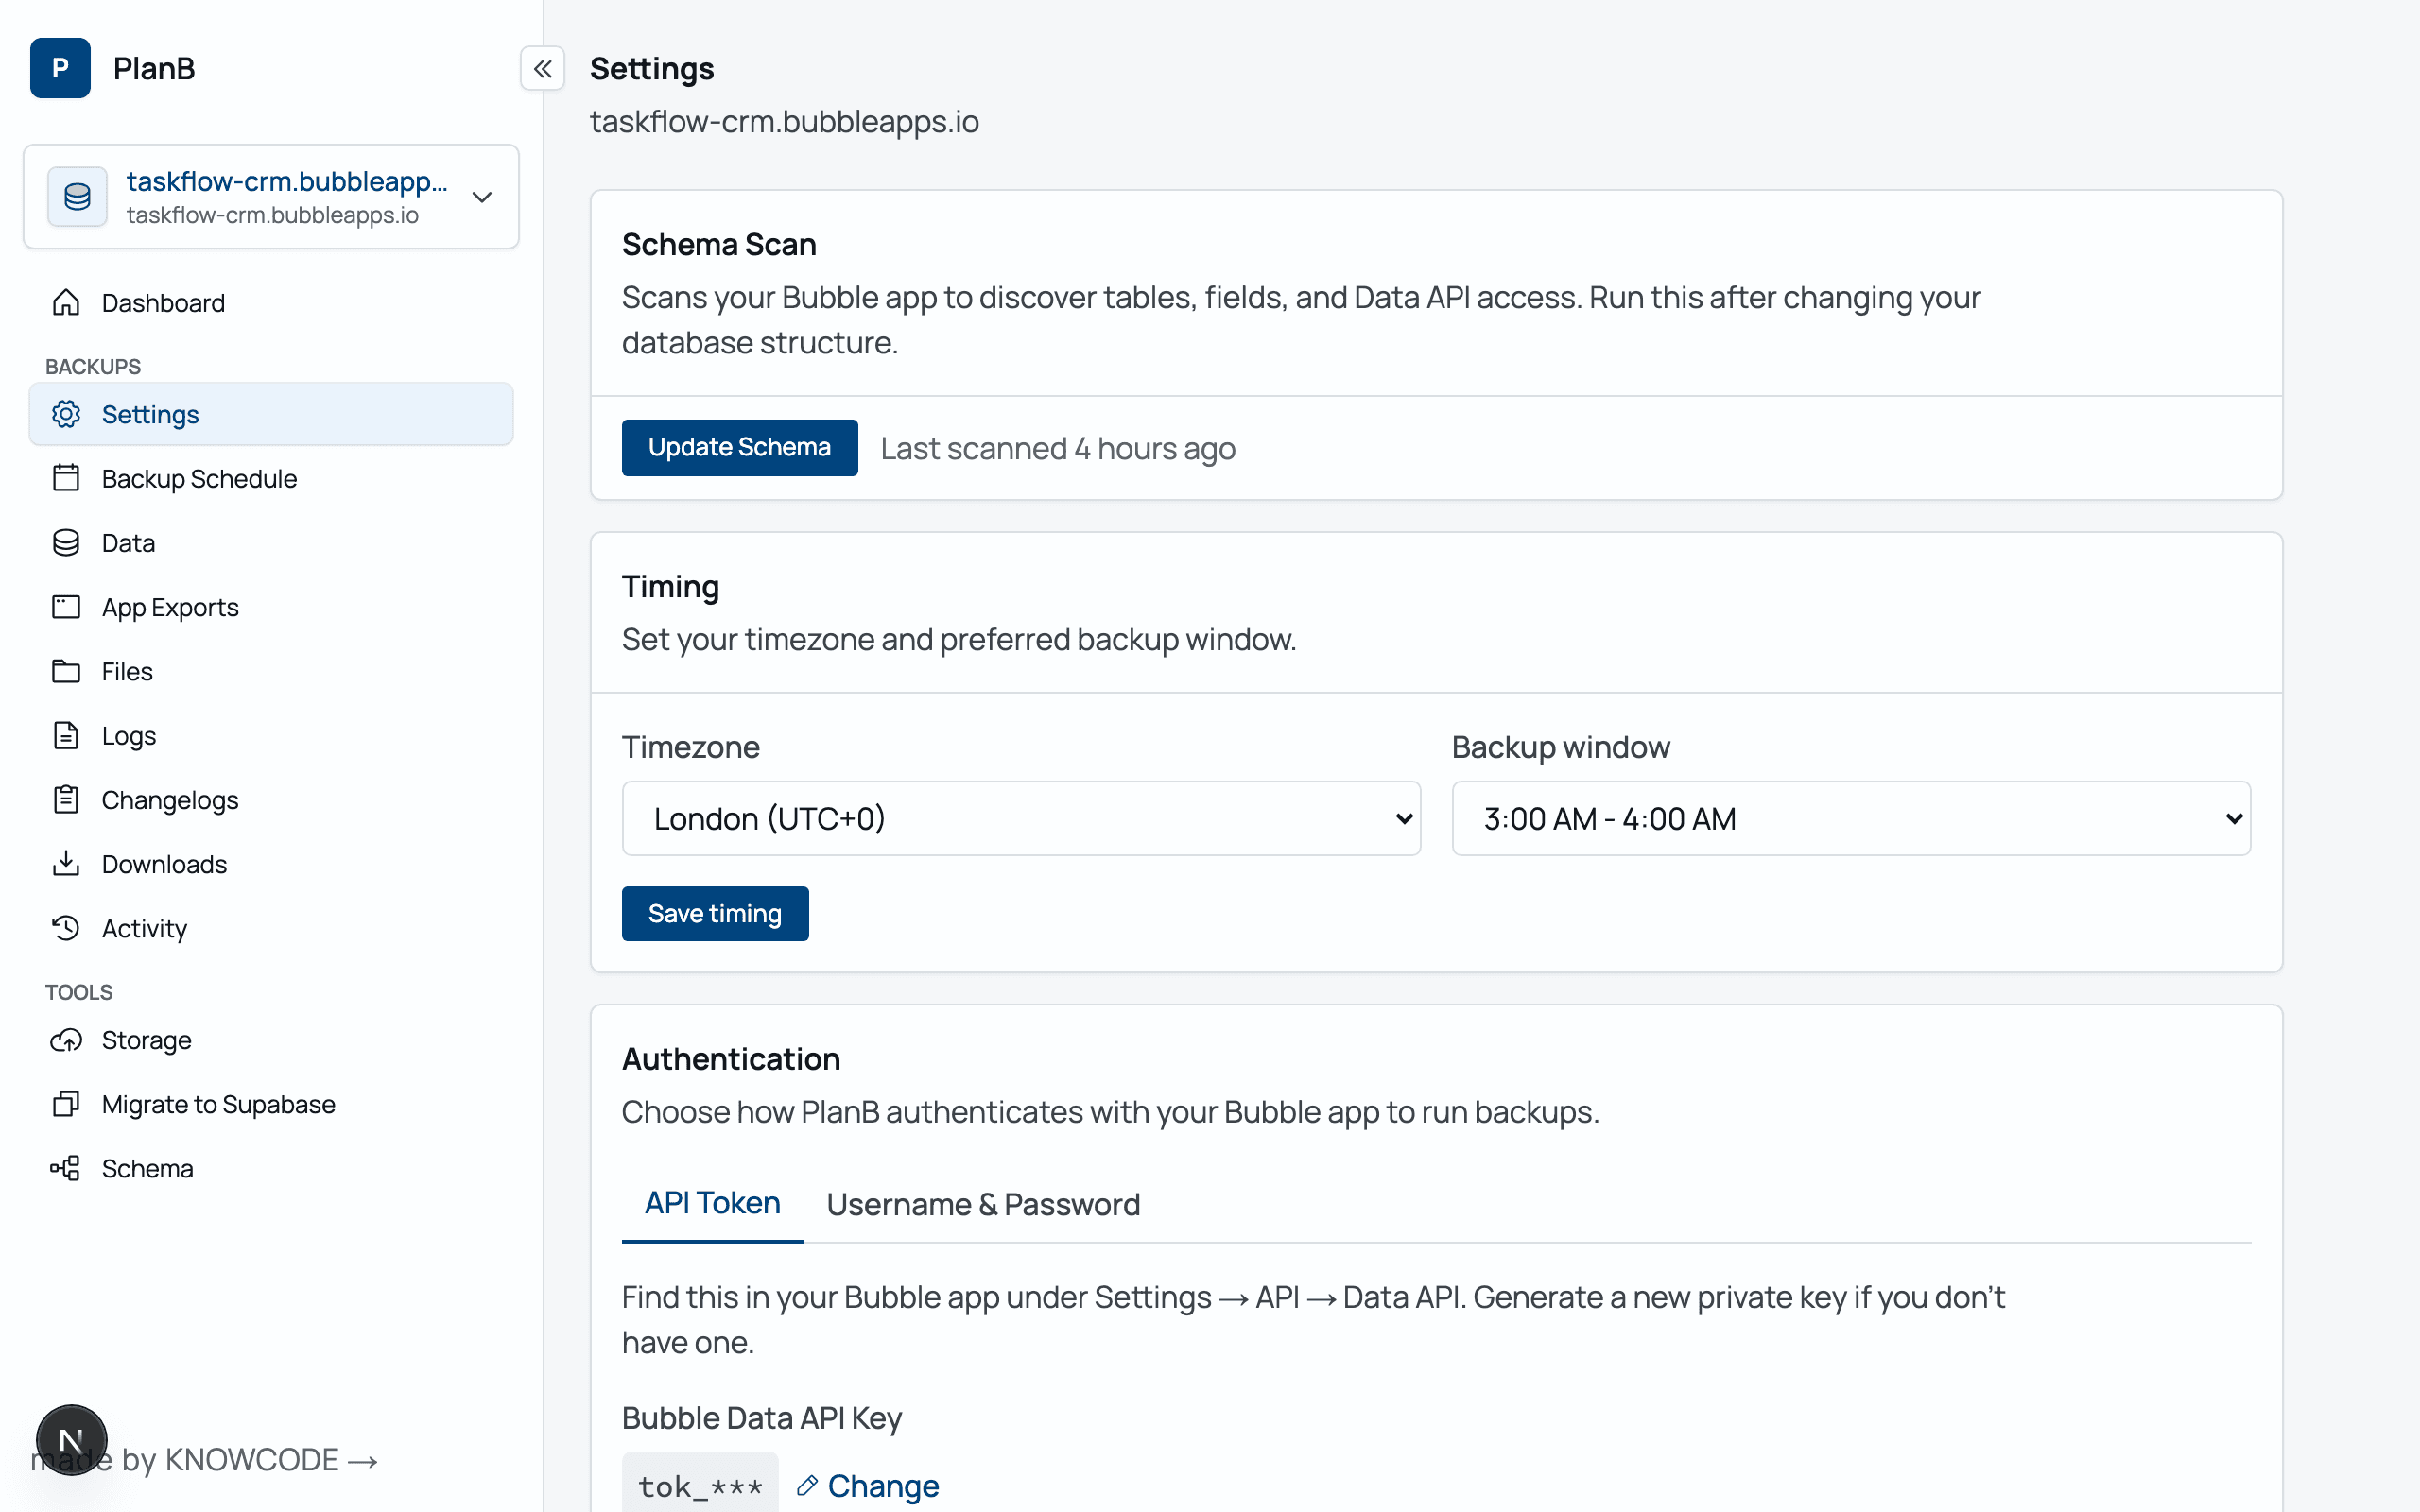The width and height of the screenshot is (2420, 1512).
Task: Click the Dashboard home icon
Action: click(66, 302)
